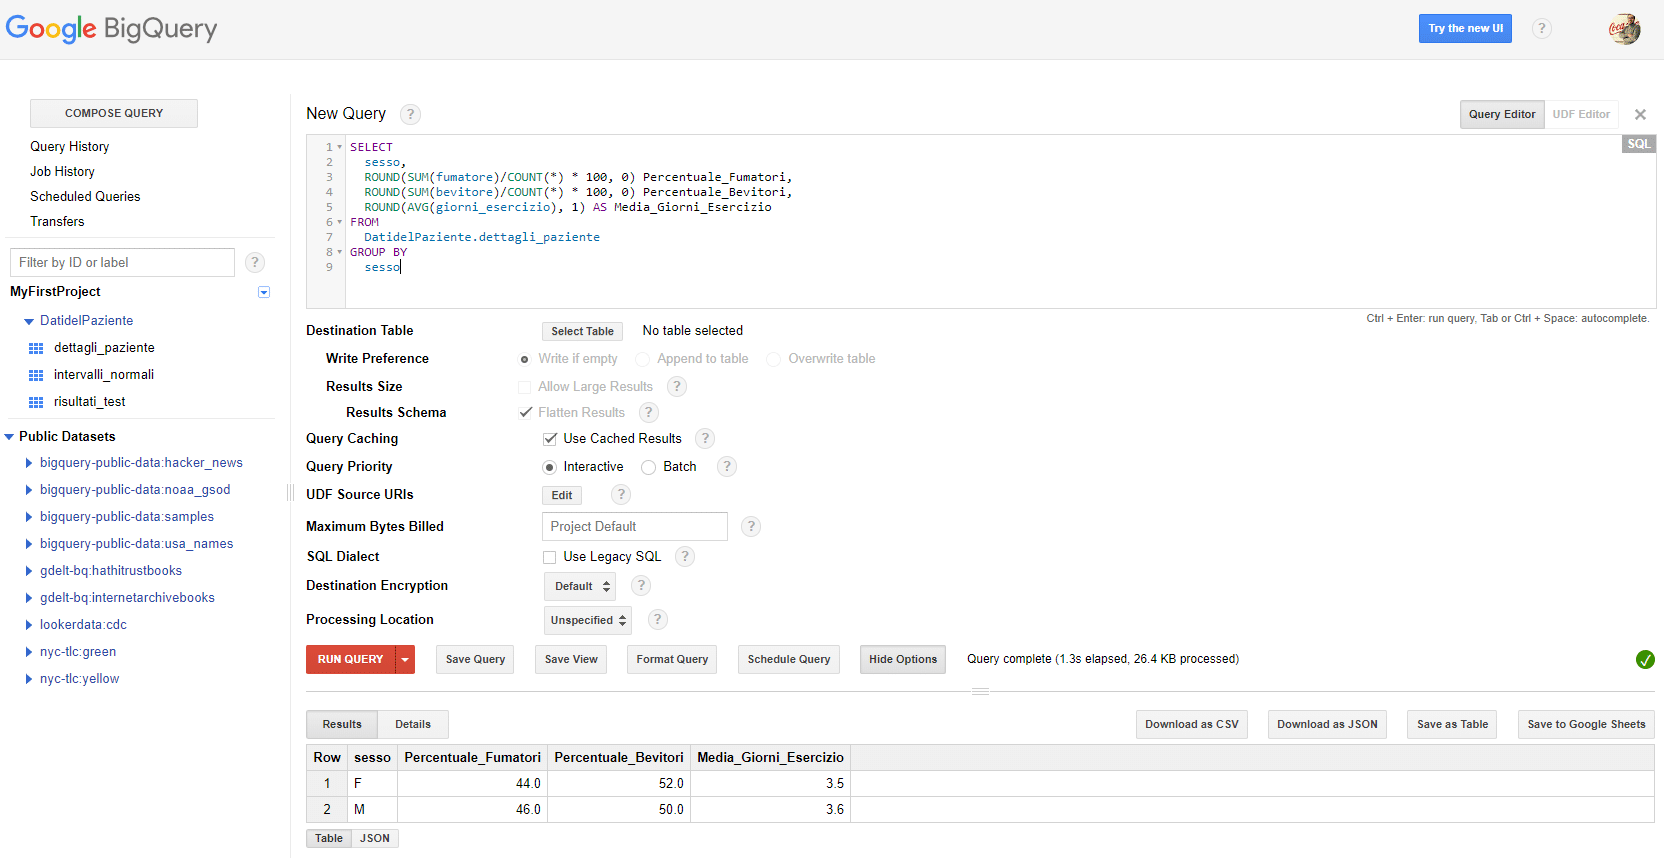This screenshot has width=1664, height=858.
Task: Close the New Query editor panel
Action: (1640, 115)
